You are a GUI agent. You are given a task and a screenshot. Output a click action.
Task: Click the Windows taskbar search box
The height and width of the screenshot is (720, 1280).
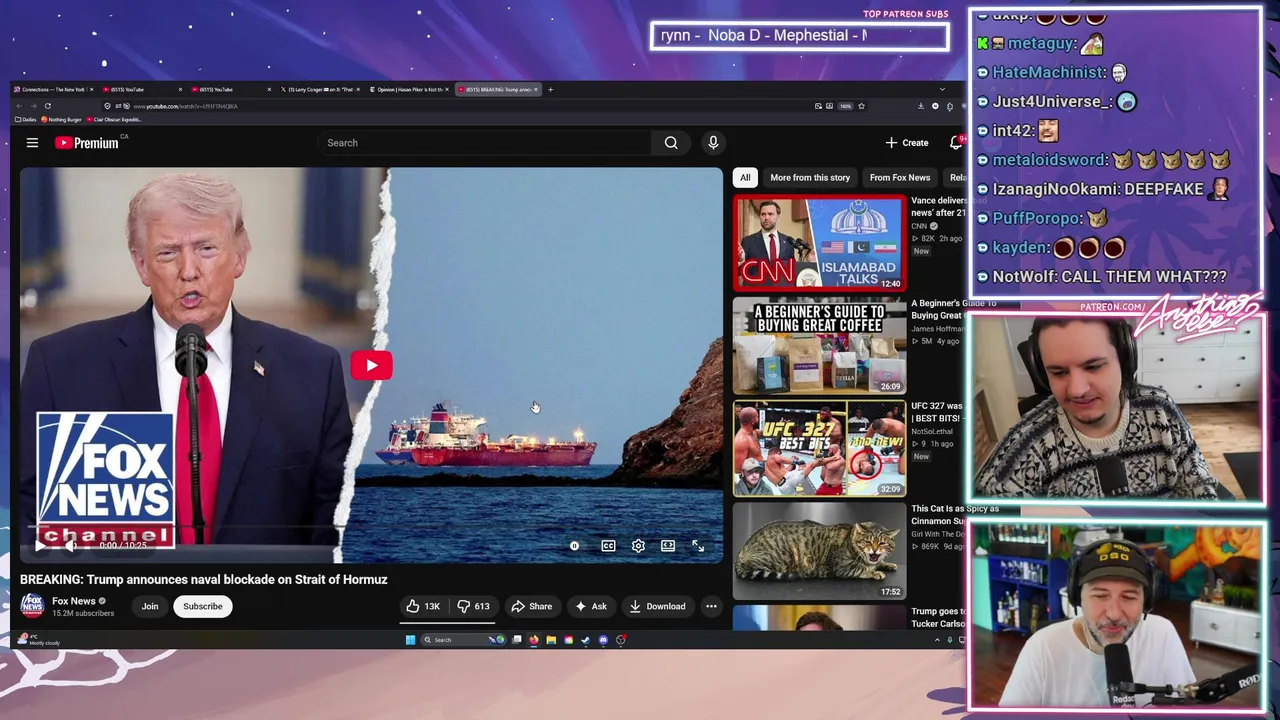(x=462, y=640)
